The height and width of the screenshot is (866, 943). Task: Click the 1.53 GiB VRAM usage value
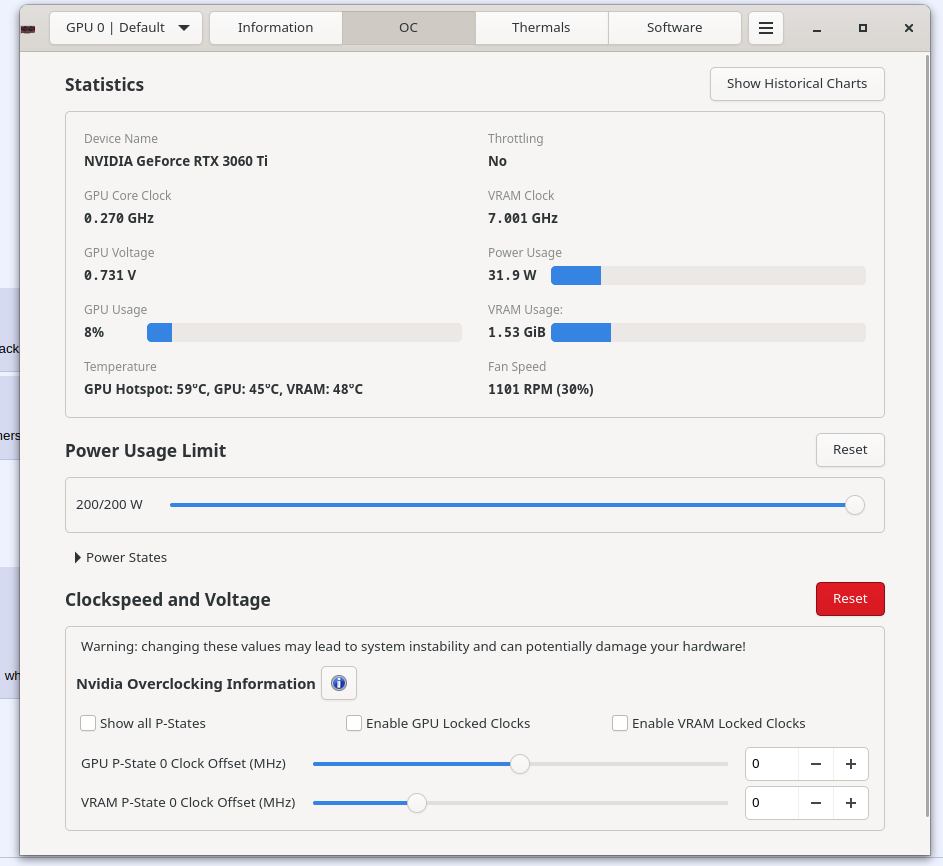pos(517,333)
